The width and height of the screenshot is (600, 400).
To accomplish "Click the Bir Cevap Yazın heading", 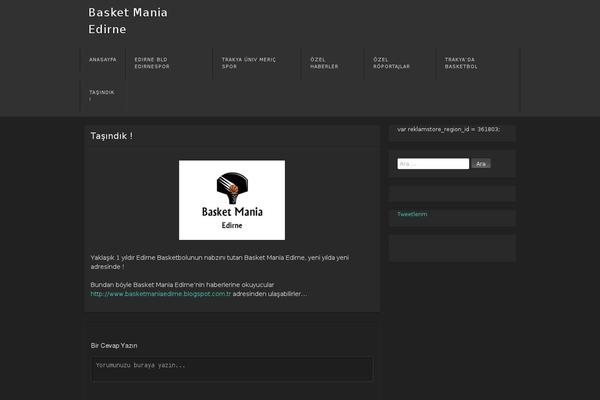I will [114, 346].
